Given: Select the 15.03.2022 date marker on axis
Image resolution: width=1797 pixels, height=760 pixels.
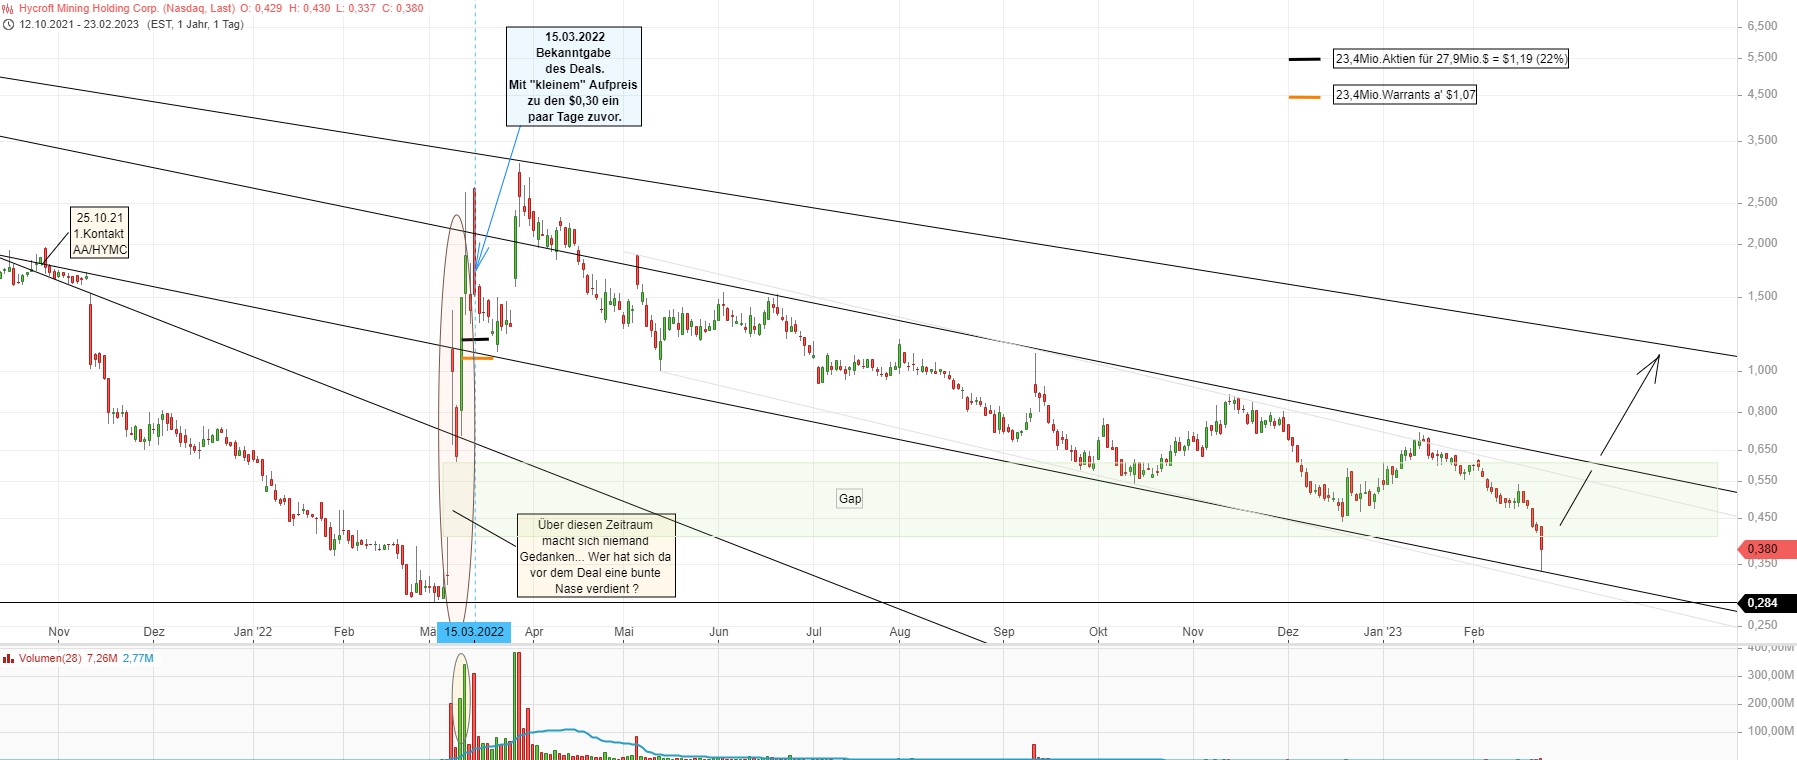Looking at the screenshot, I should (x=474, y=632).
